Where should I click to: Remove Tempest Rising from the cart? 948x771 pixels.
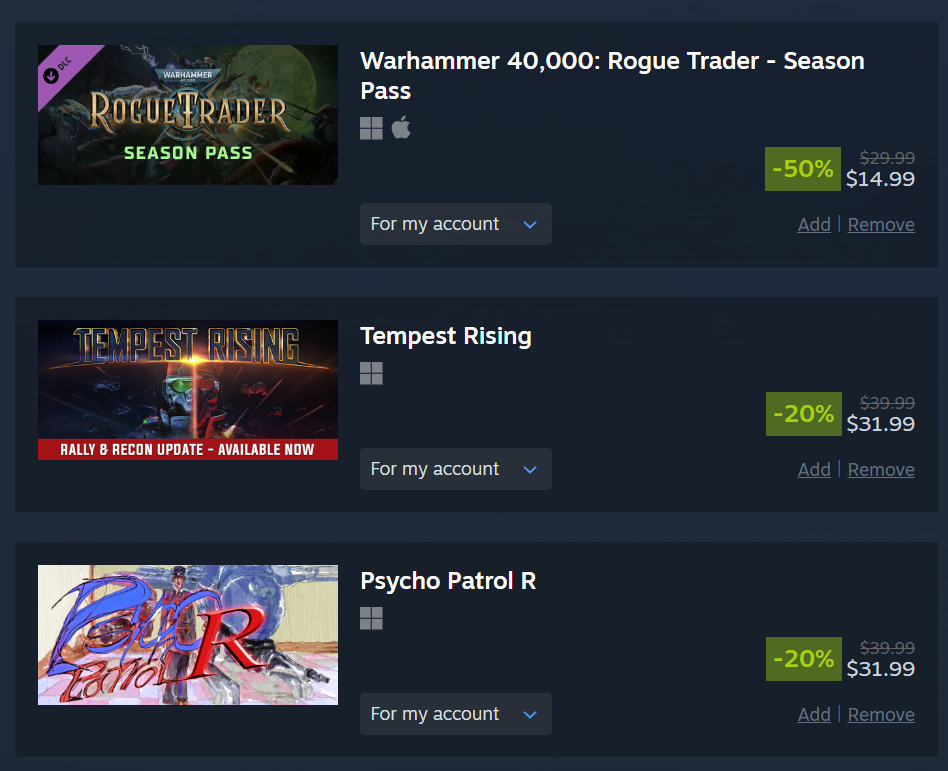point(881,469)
